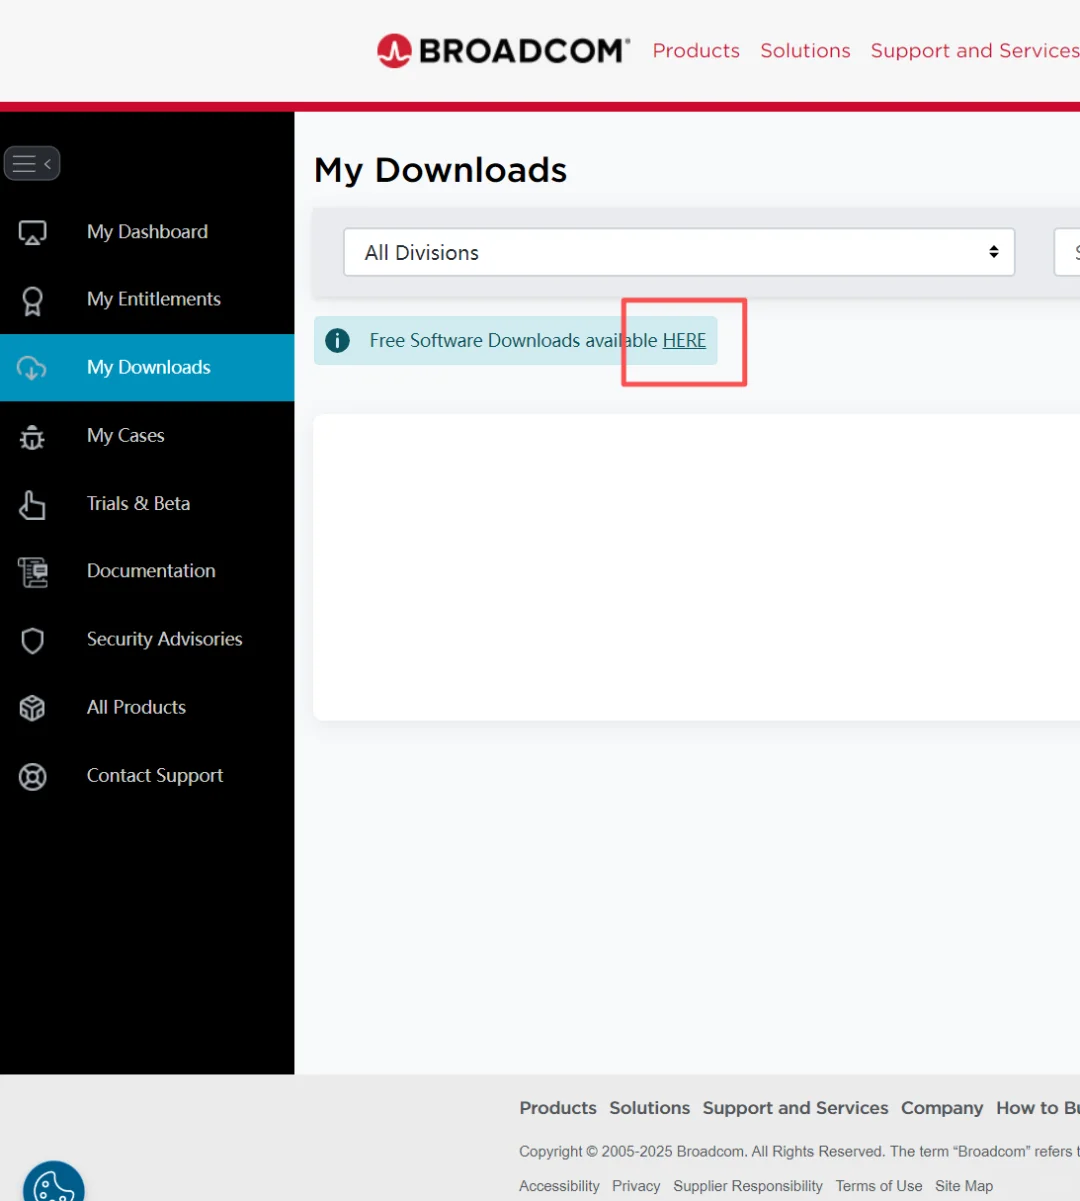Collapse the sidebar with the hamburger toggle
The width and height of the screenshot is (1080, 1201).
32,163
